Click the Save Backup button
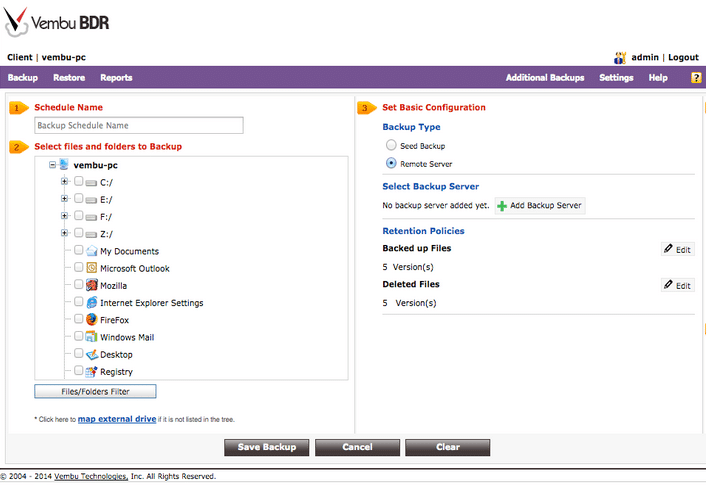709x488 pixels. click(267, 447)
